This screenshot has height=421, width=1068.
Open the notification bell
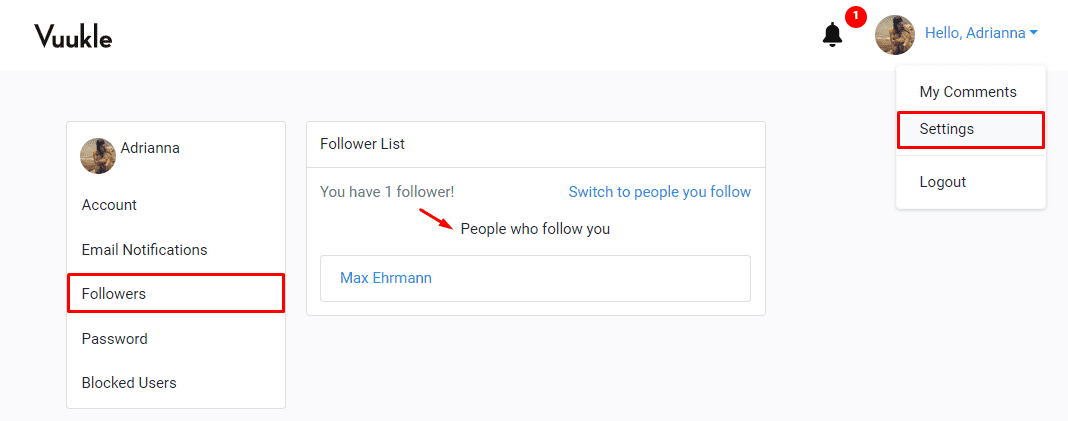(832, 35)
